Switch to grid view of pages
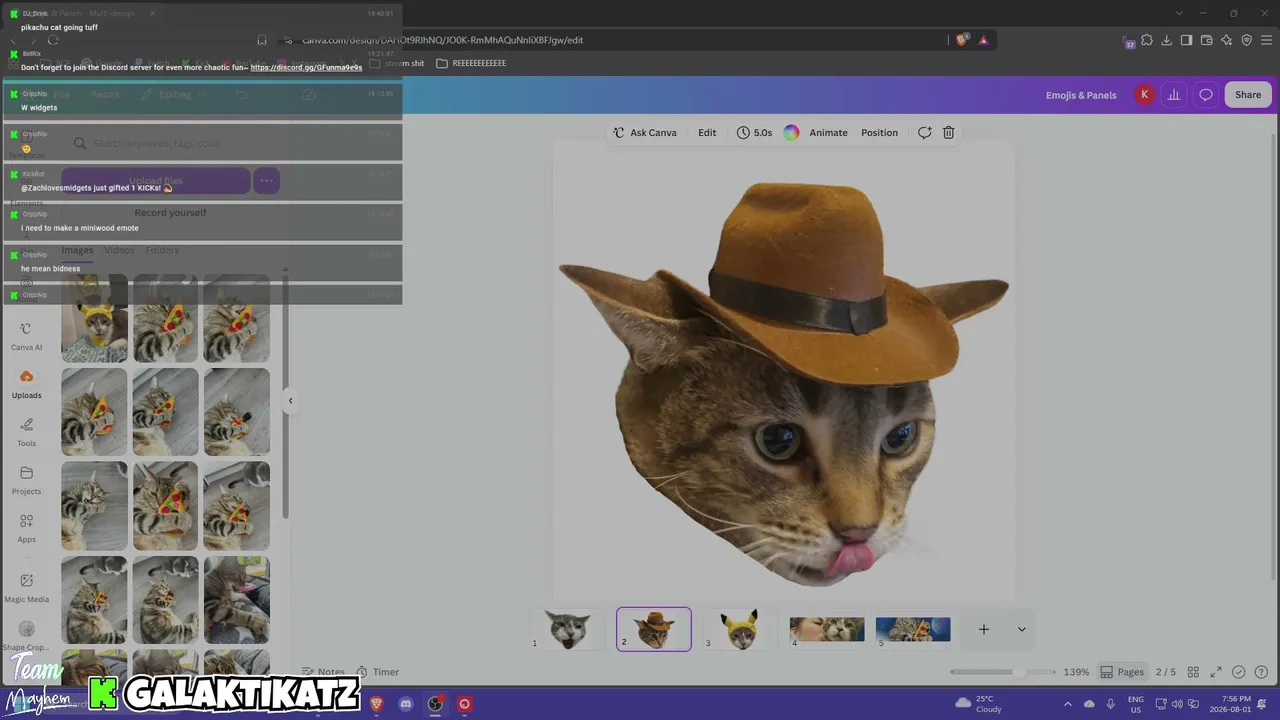 pyautogui.click(x=1193, y=672)
